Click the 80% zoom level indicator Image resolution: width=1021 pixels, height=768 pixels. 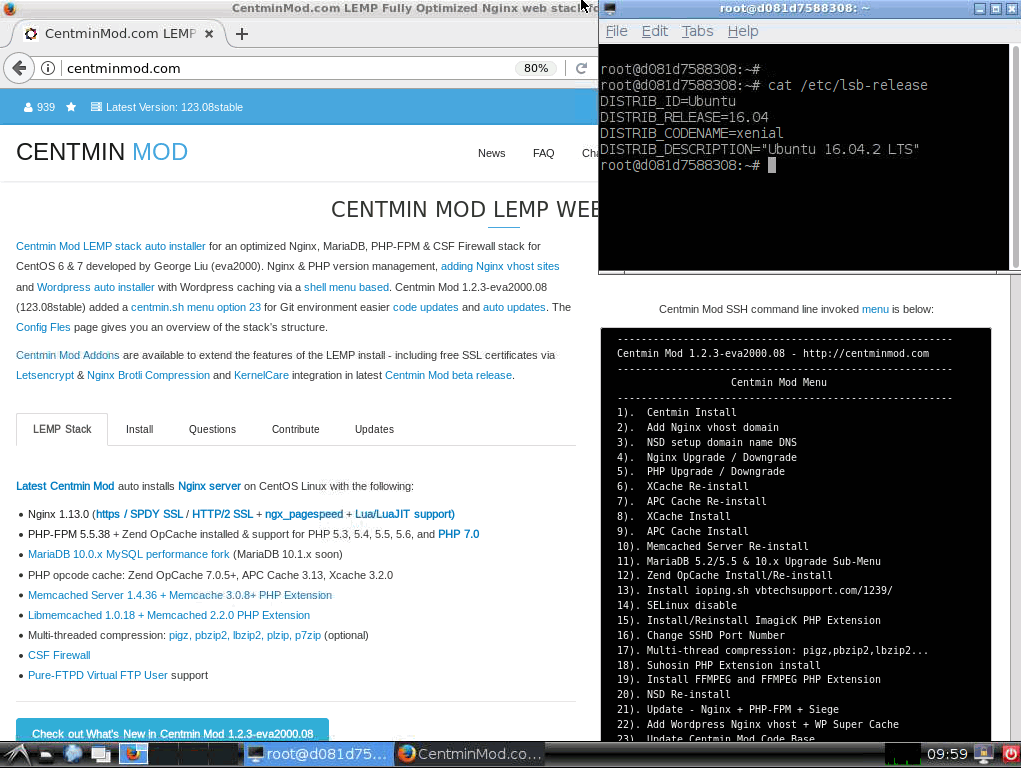click(x=536, y=68)
